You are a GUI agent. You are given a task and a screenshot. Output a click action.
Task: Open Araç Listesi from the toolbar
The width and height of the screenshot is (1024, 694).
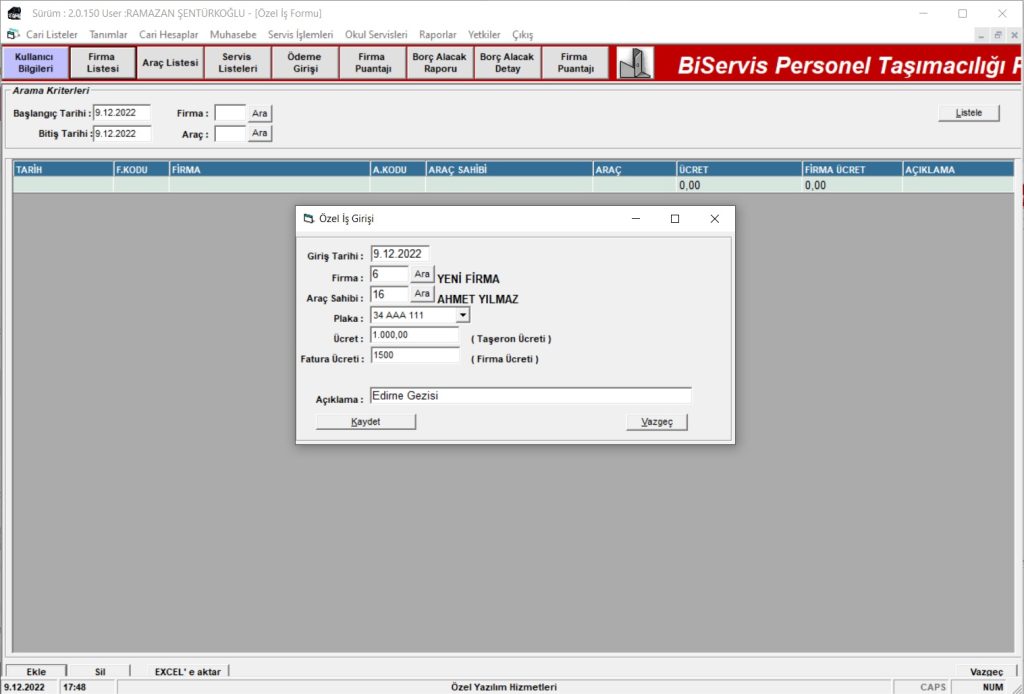(170, 63)
